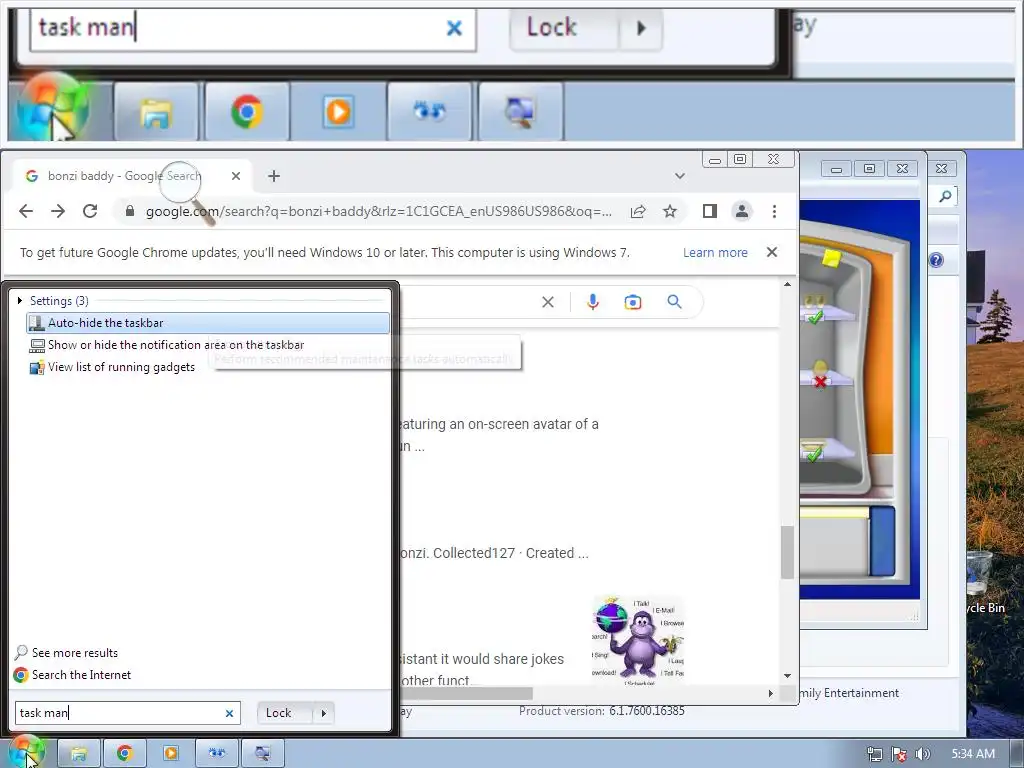This screenshot has height=768, width=1024.
Task: Open Windows Media Player from the taskbar
Action: click(x=170, y=754)
